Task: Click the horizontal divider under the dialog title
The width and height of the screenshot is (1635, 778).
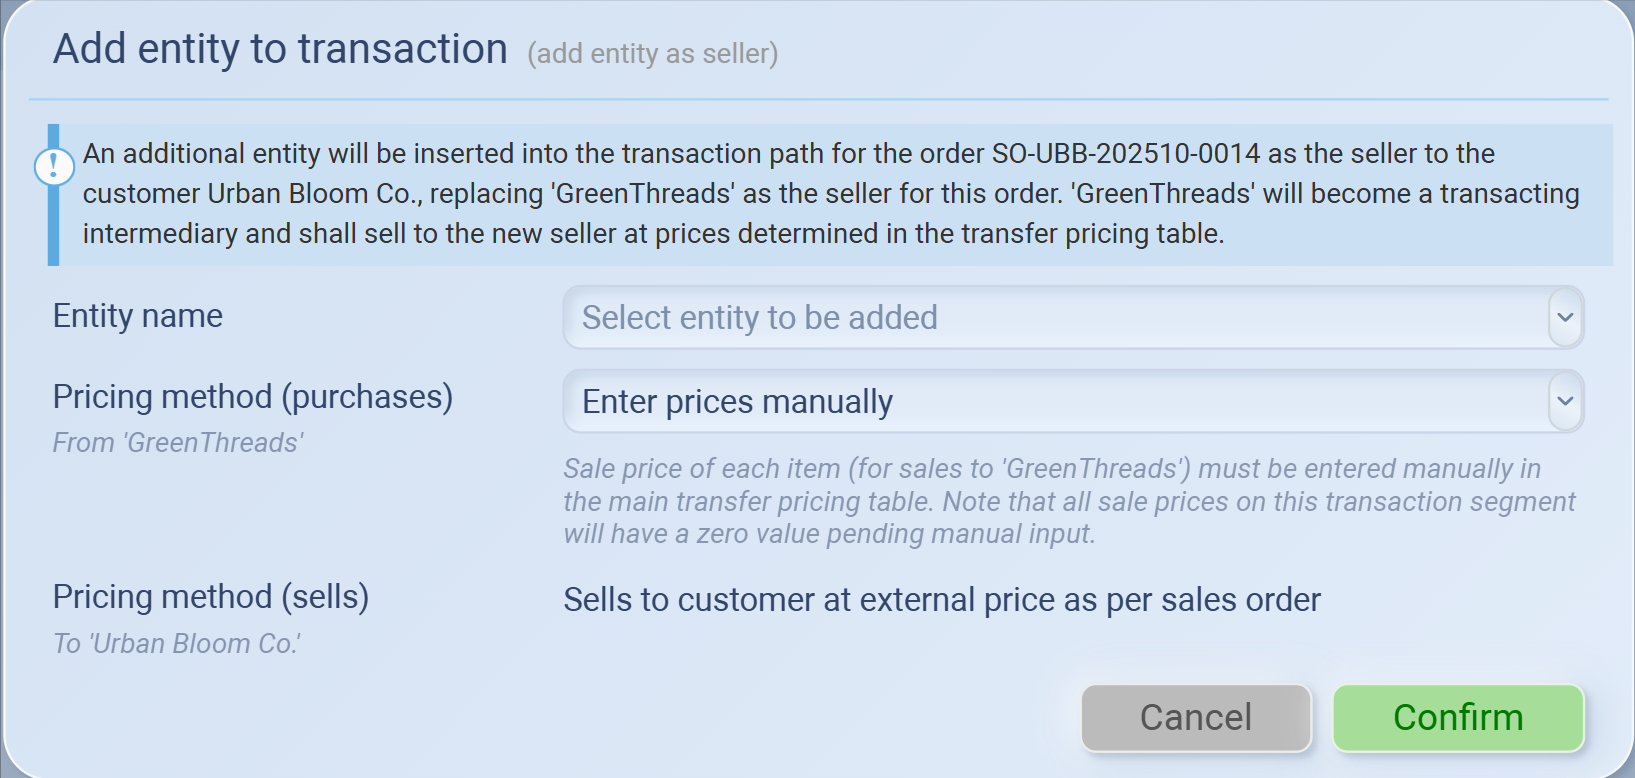Action: pos(818,100)
